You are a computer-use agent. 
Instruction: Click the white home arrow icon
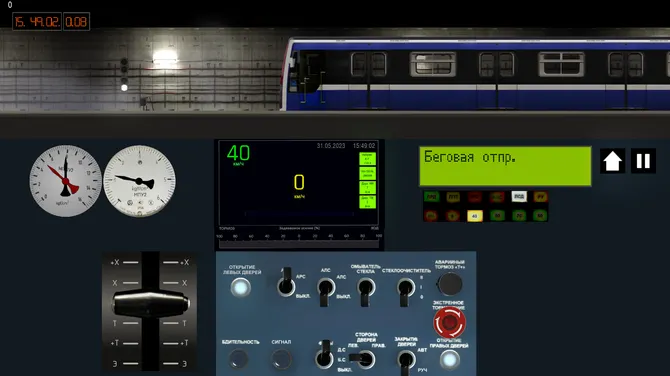click(612, 161)
